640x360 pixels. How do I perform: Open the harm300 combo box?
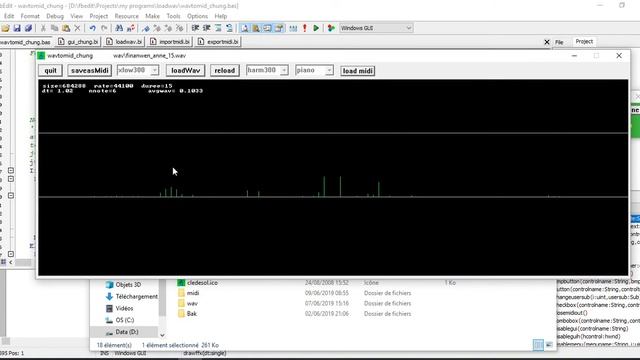pyautogui.click(x=267, y=70)
